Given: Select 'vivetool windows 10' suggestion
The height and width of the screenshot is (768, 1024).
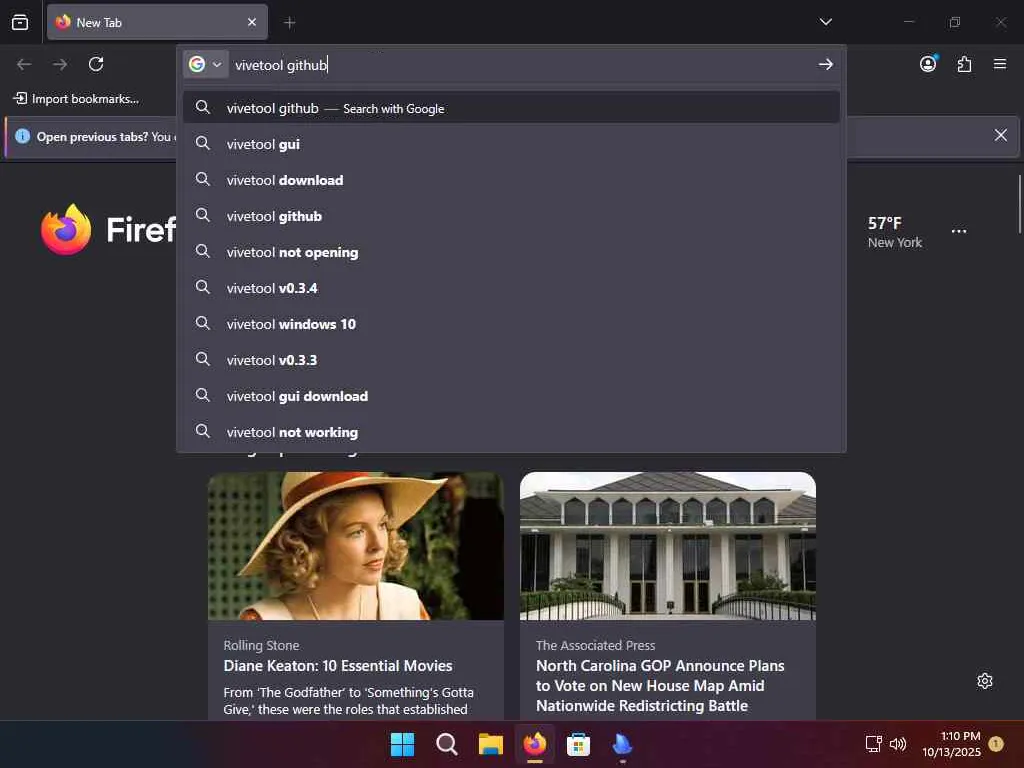Looking at the screenshot, I should pyautogui.click(x=511, y=323).
